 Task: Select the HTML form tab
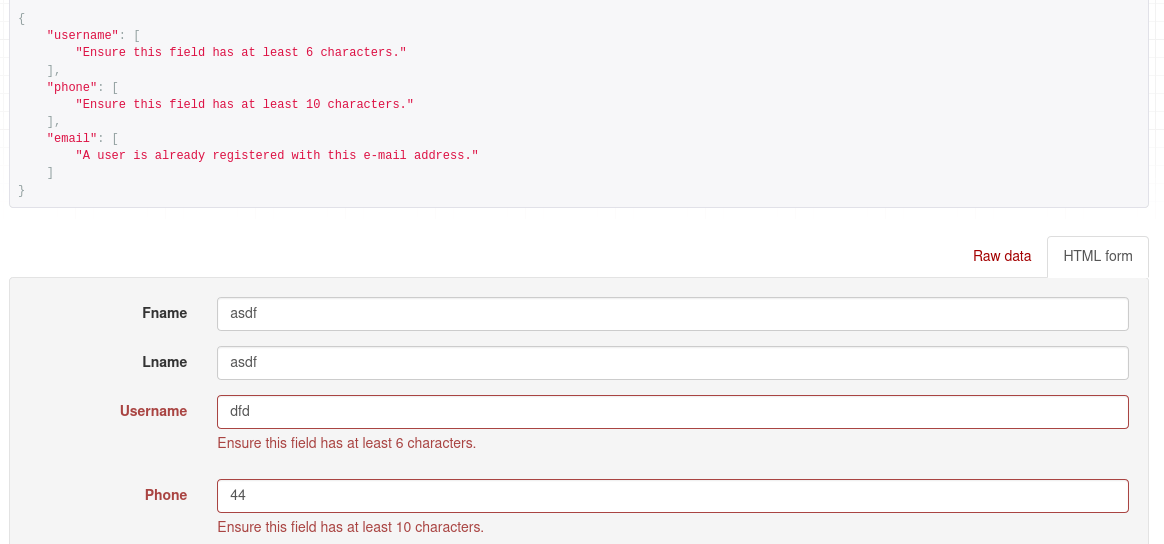(1098, 257)
